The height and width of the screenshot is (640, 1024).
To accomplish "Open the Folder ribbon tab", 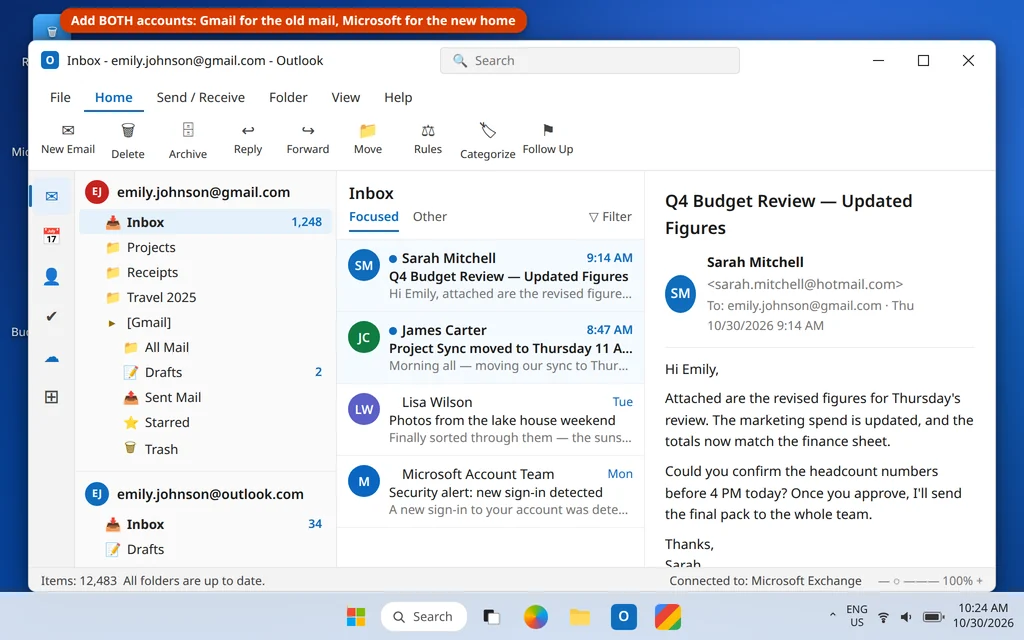I will pyautogui.click(x=288, y=97).
